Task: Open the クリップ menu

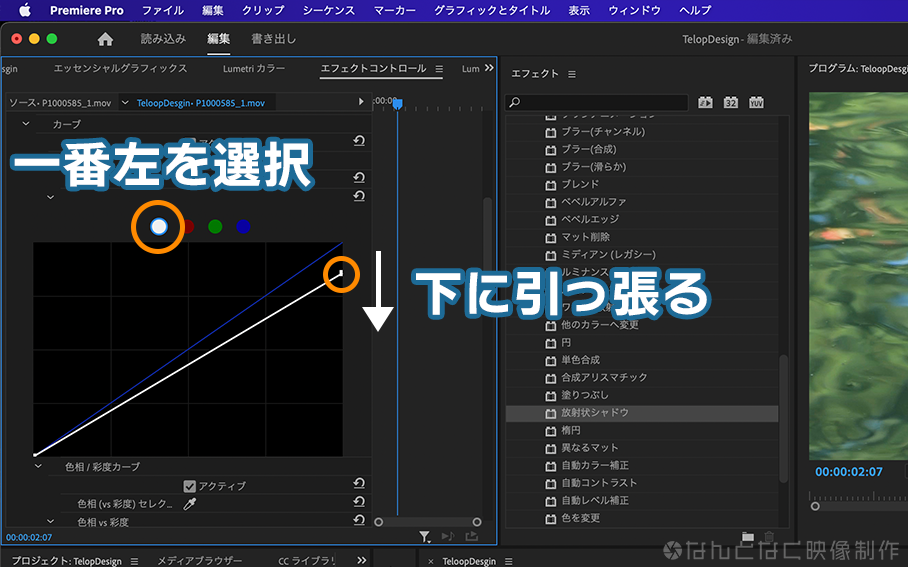Action: pyautogui.click(x=263, y=10)
